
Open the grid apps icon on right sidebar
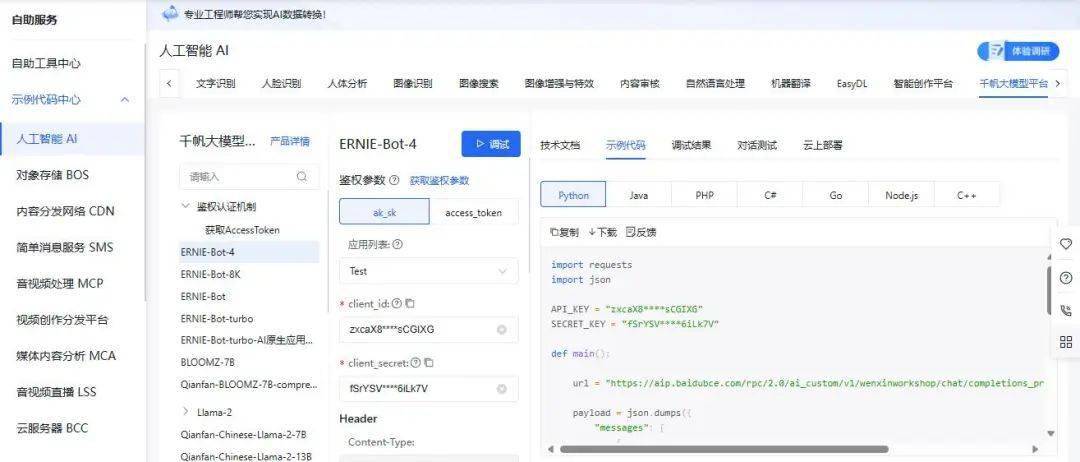point(1066,342)
